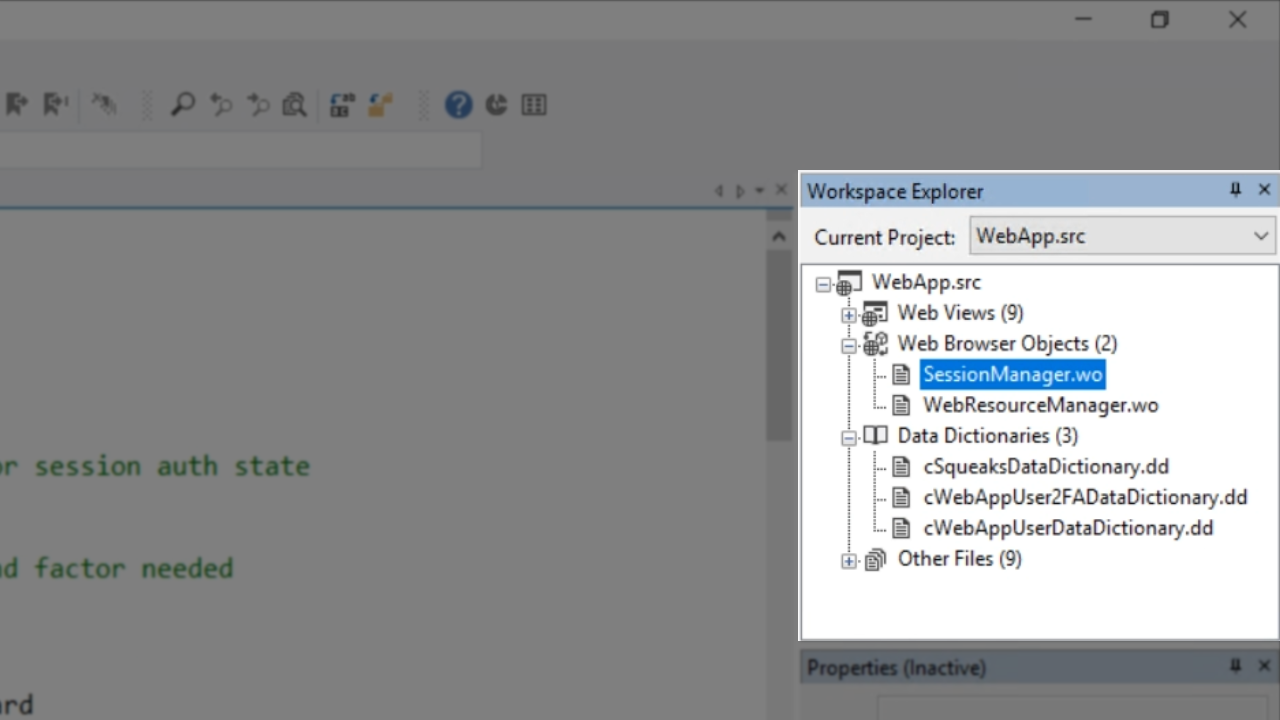Open the Current Project dropdown
This screenshot has width=1280, height=720.
pyautogui.click(x=1260, y=237)
